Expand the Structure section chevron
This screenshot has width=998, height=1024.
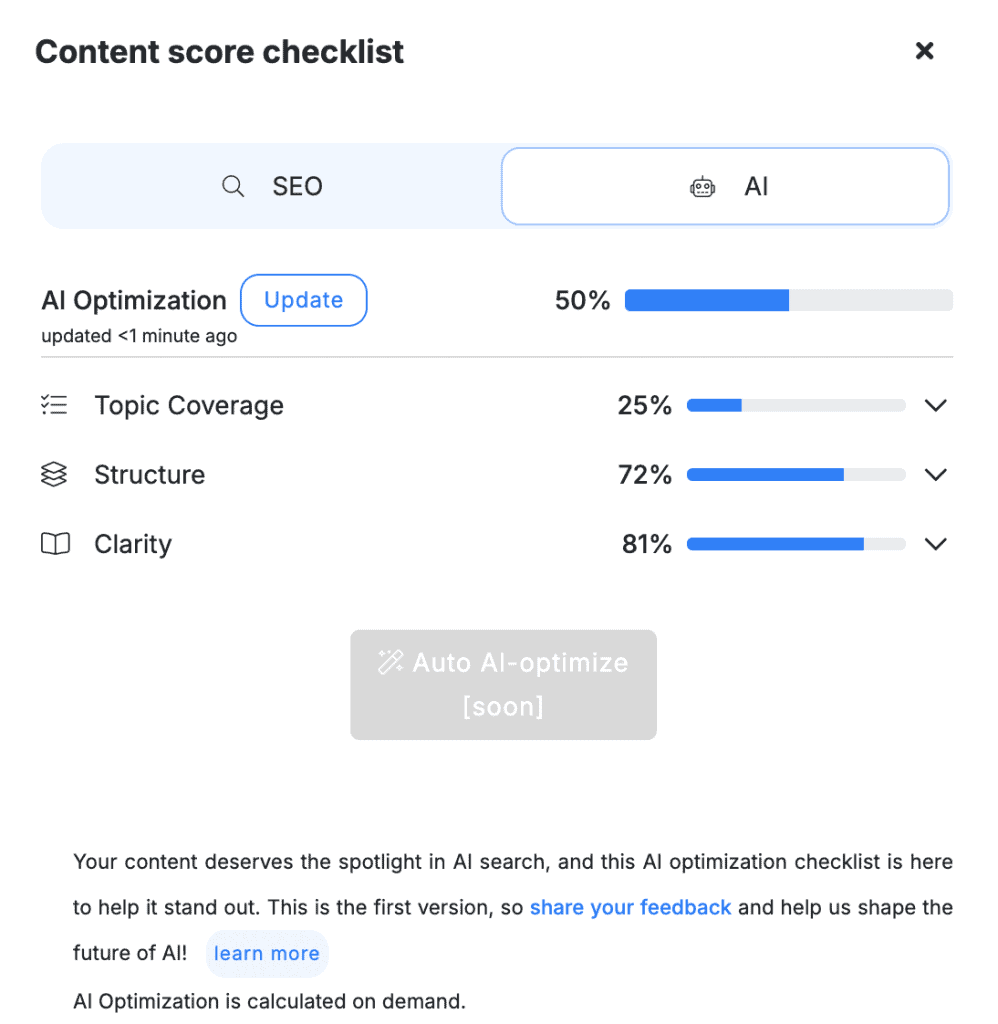click(x=935, y=475)
